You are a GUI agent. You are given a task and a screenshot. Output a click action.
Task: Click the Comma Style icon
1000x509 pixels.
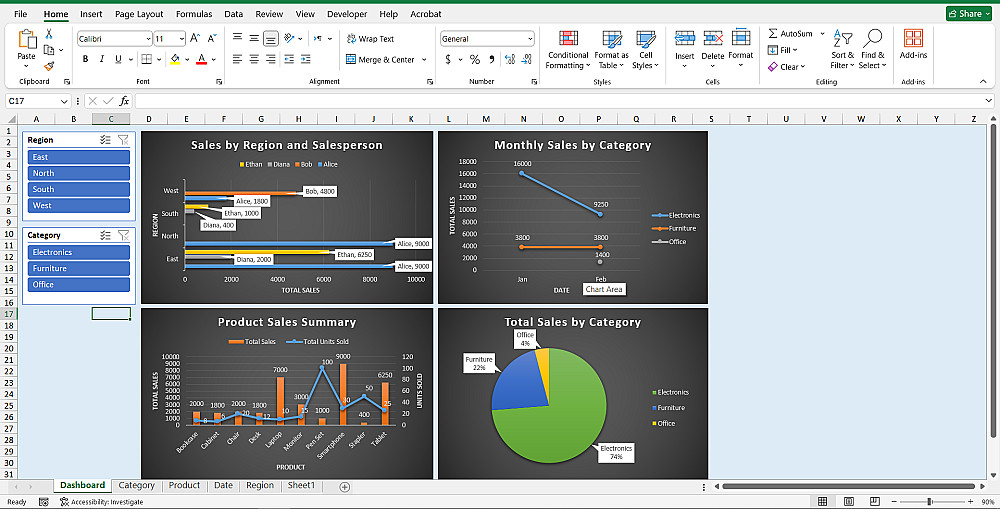[492, 59]
